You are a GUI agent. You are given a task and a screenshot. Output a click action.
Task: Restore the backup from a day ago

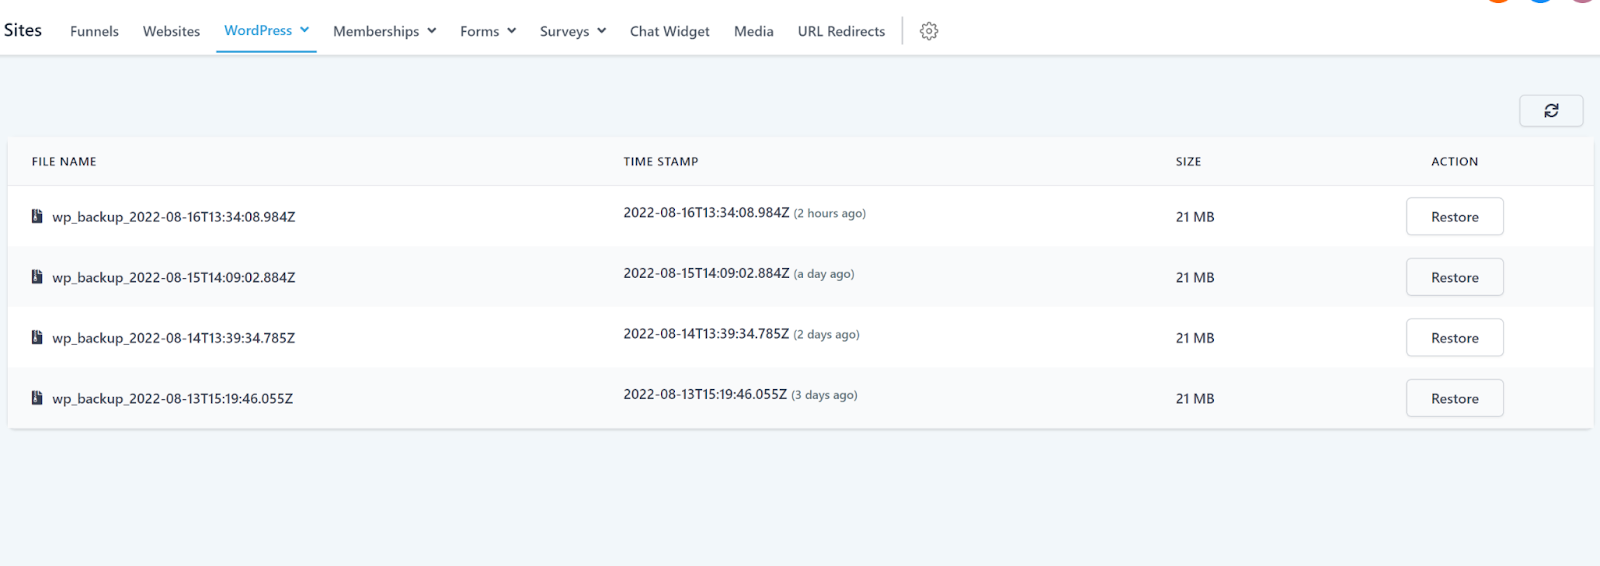coord(1454,277)
